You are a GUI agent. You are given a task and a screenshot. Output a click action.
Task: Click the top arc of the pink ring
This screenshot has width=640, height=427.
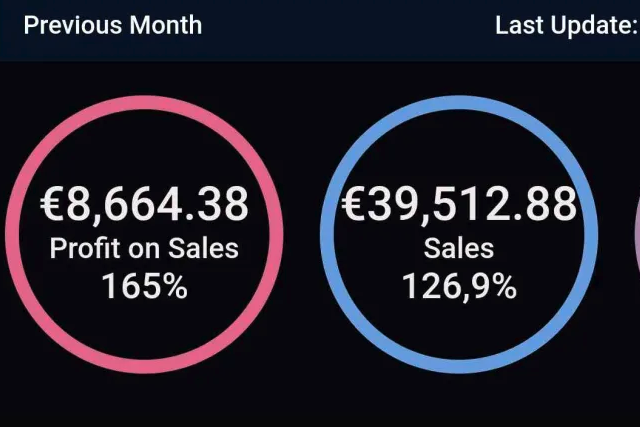(x=144, y=102)
